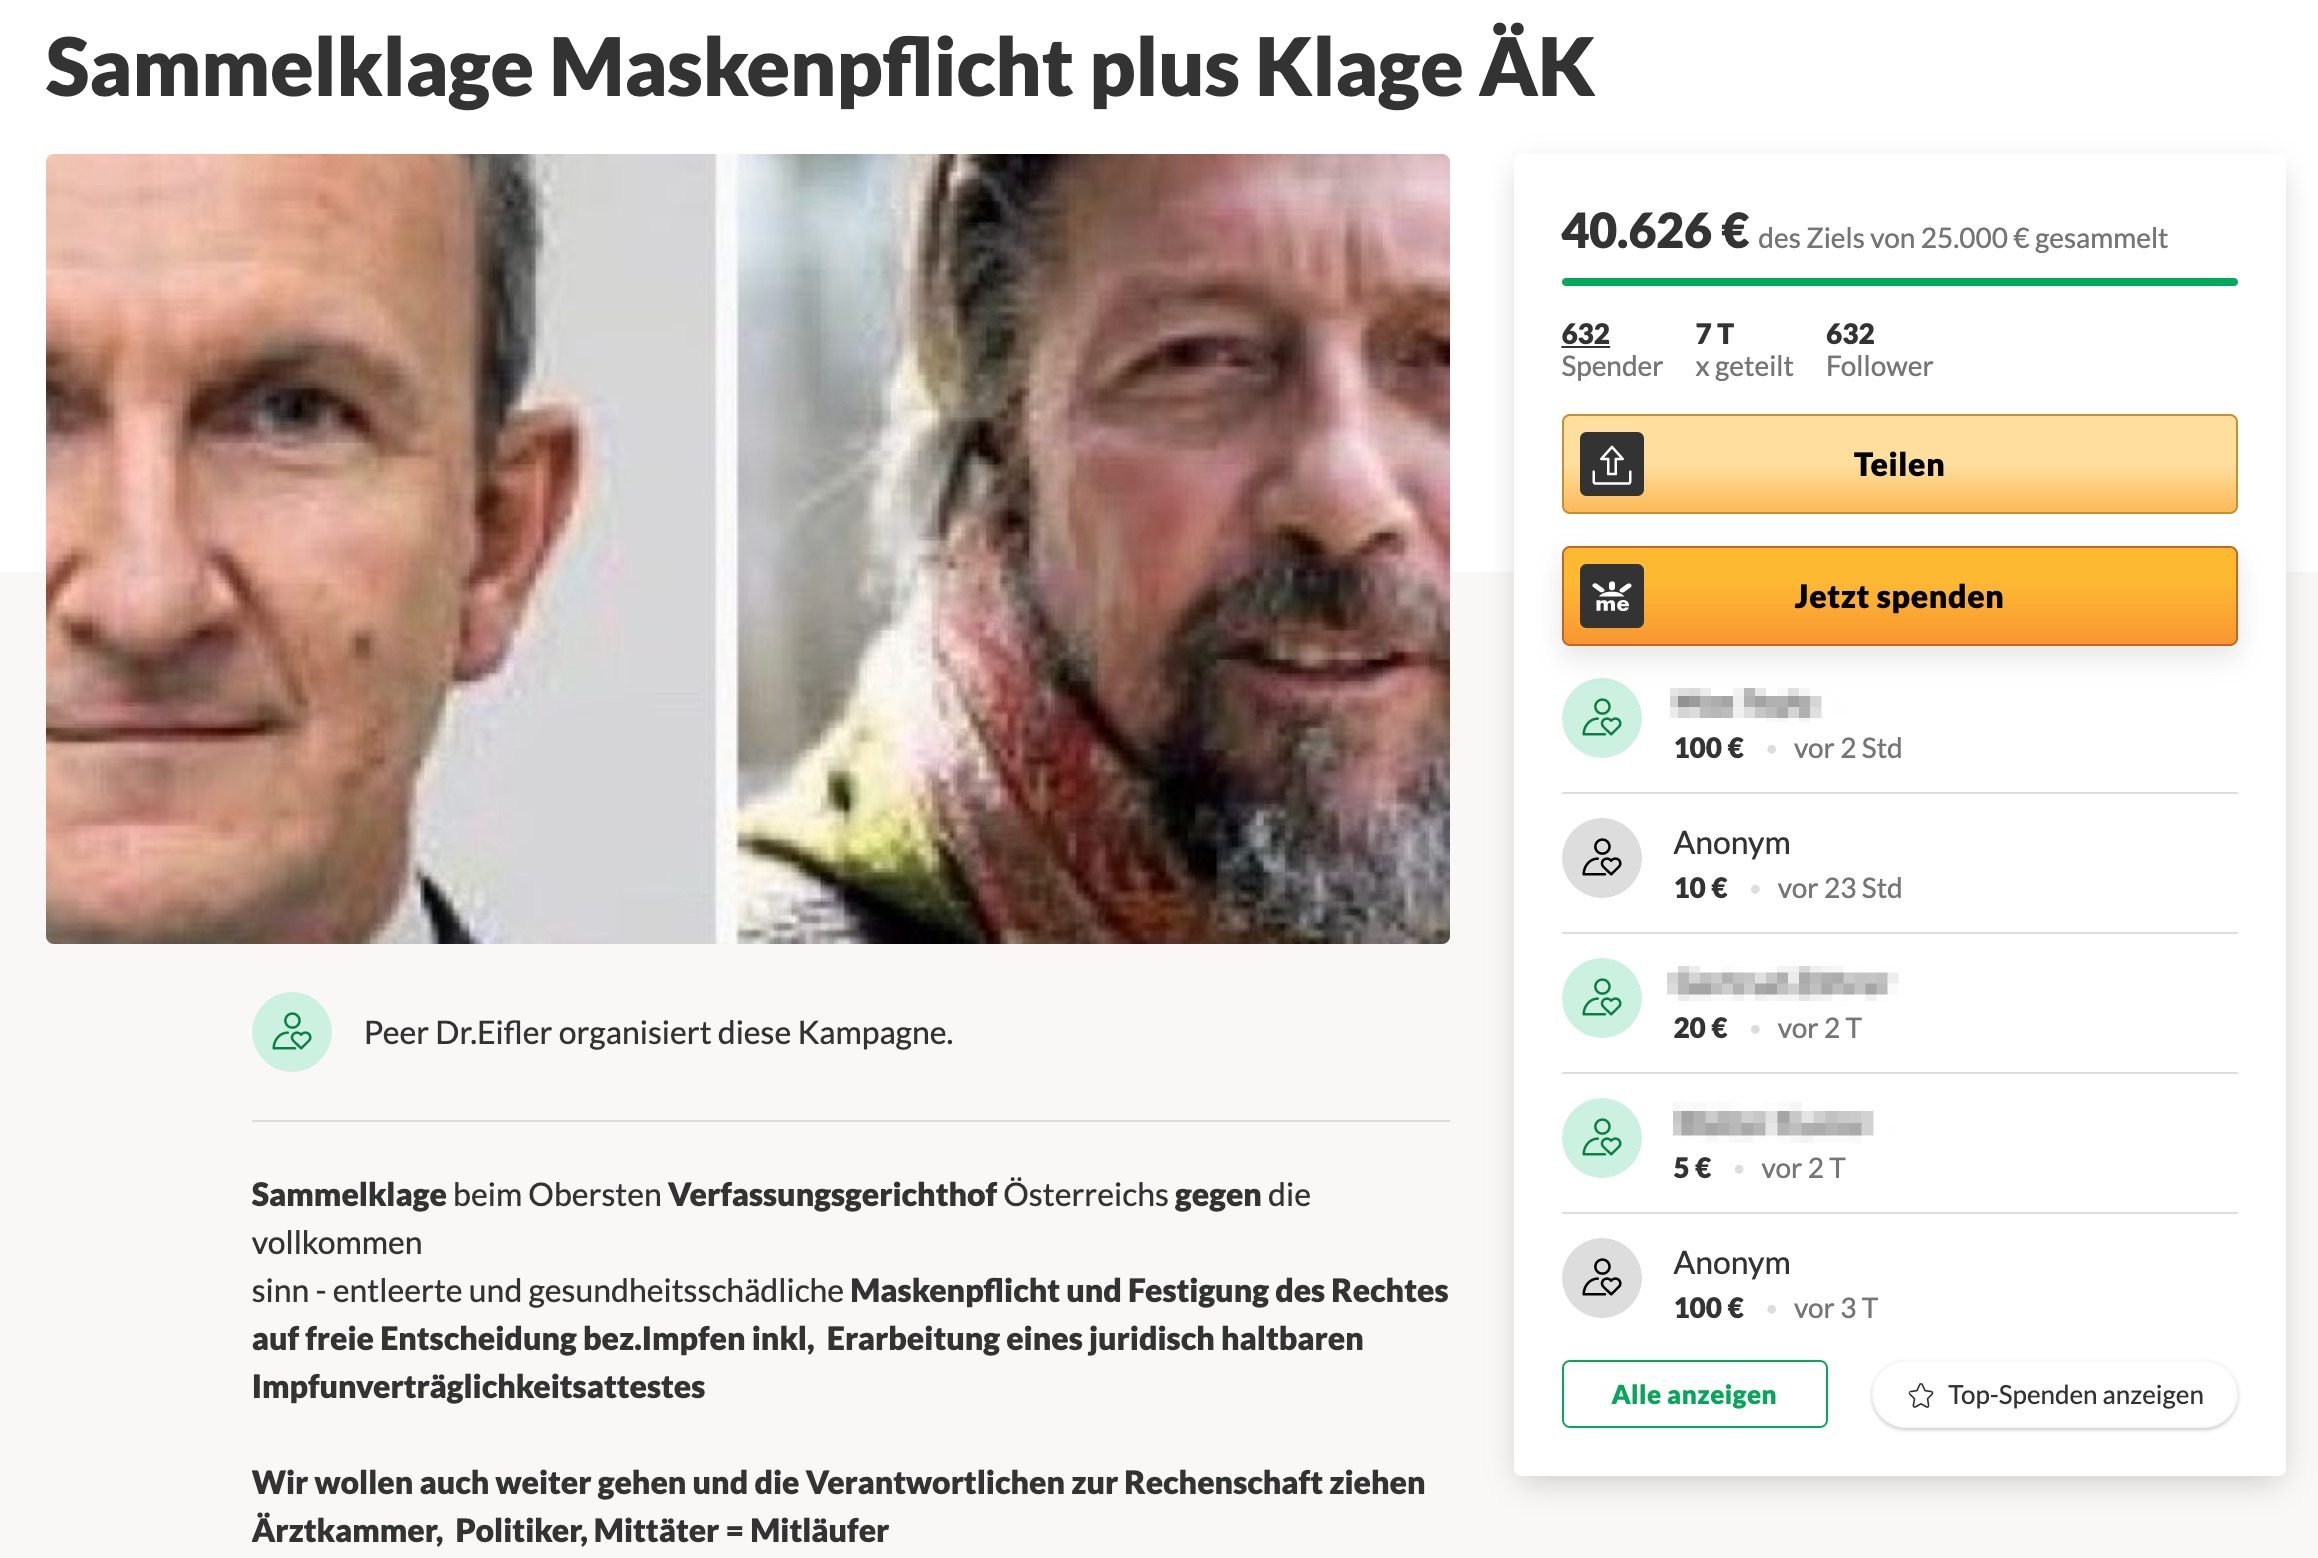
Task: Click the green donor icon for the 20 € donation
Action: tap(1601, 998)
